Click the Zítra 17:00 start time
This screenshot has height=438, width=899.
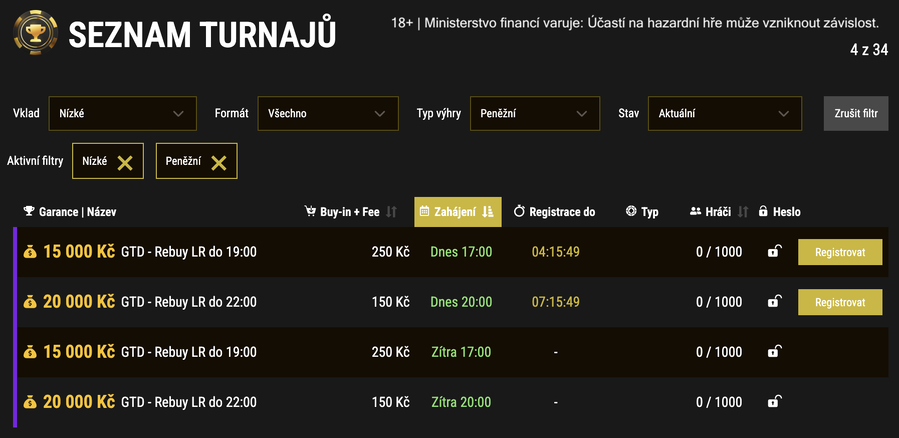coord(461,352)
